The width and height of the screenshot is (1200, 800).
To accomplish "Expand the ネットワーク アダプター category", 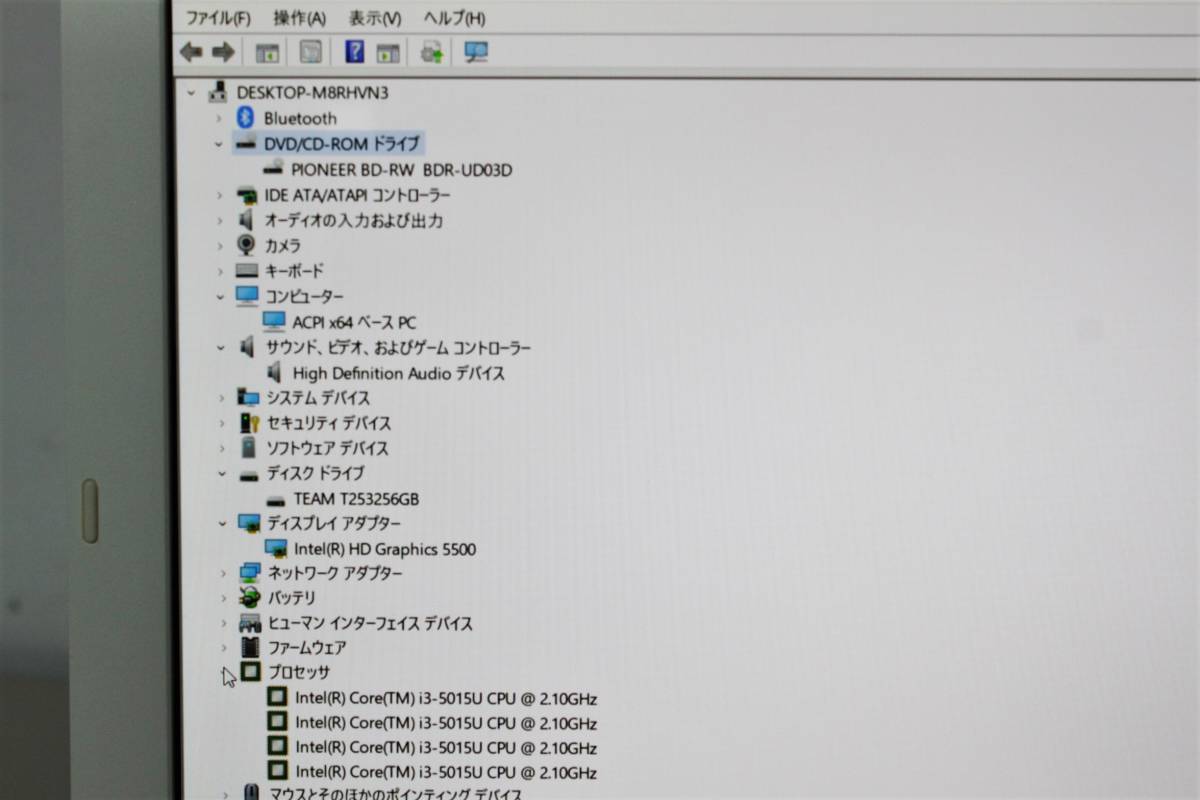I will click(222, 573).
